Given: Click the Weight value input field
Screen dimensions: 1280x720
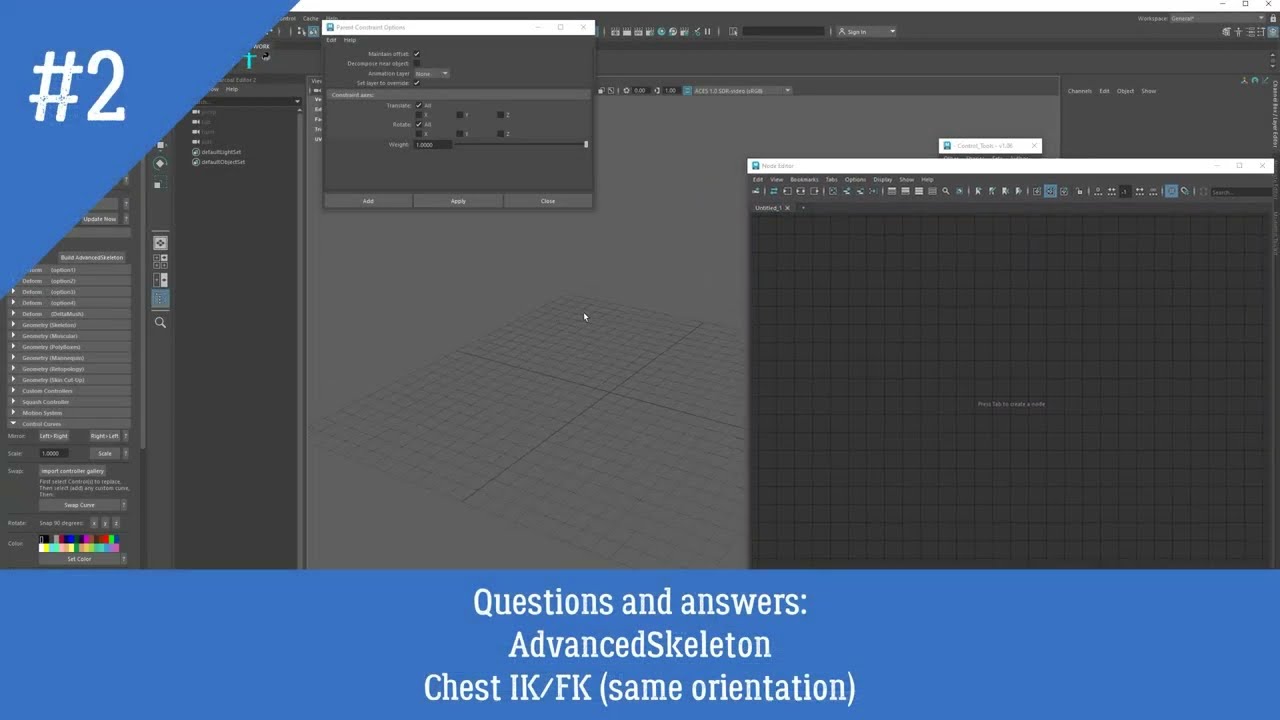Looking at the screenshot, I should pos(433,145).
